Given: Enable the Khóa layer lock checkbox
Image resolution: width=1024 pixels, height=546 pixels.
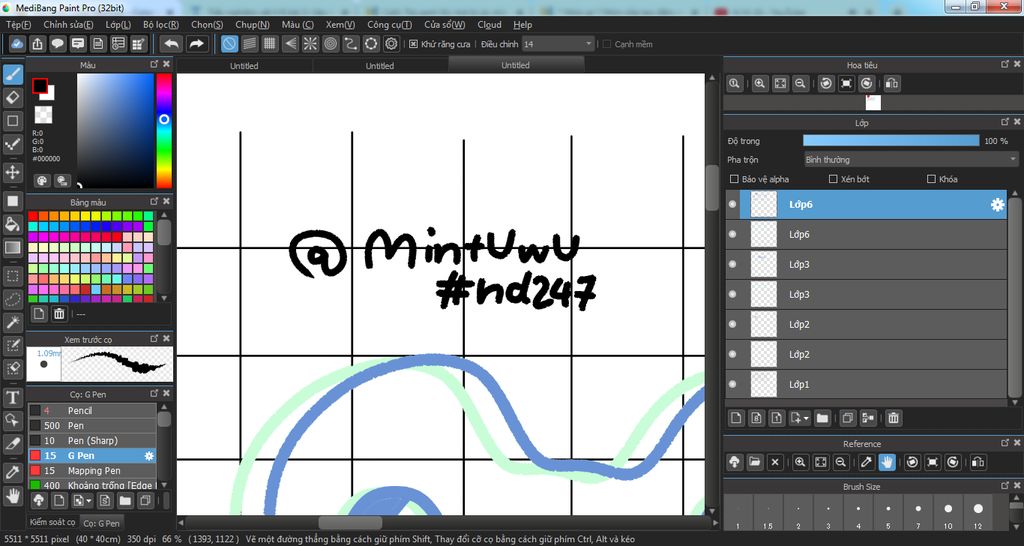Looking at the screenshot, I should click(931, 179).
